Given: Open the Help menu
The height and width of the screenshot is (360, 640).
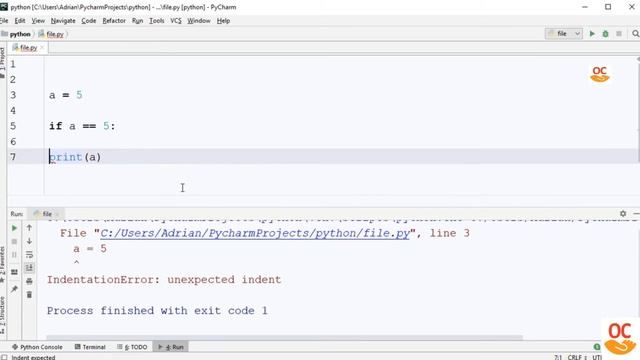Looking at the screenshot, I should coord(223,20).
